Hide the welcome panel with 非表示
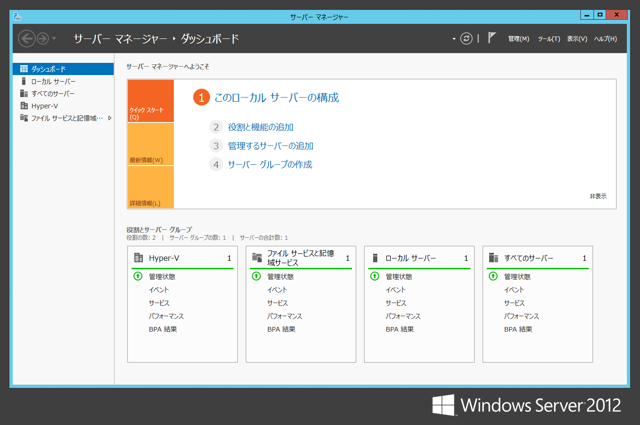Screen dimensions: 640x425 (x=598, y=196)
